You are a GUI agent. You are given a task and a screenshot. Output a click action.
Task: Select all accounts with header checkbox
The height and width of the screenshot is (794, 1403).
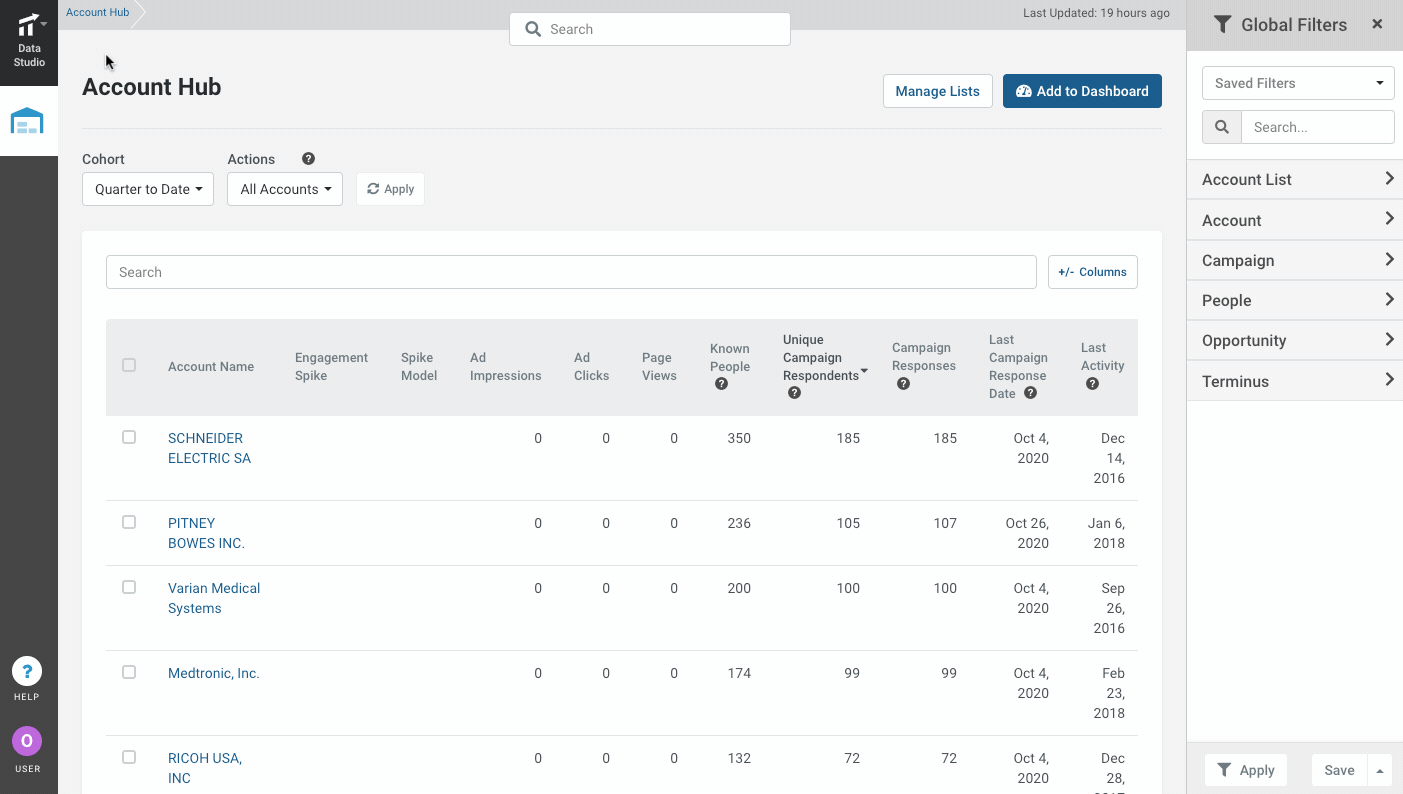click(129, 365)
